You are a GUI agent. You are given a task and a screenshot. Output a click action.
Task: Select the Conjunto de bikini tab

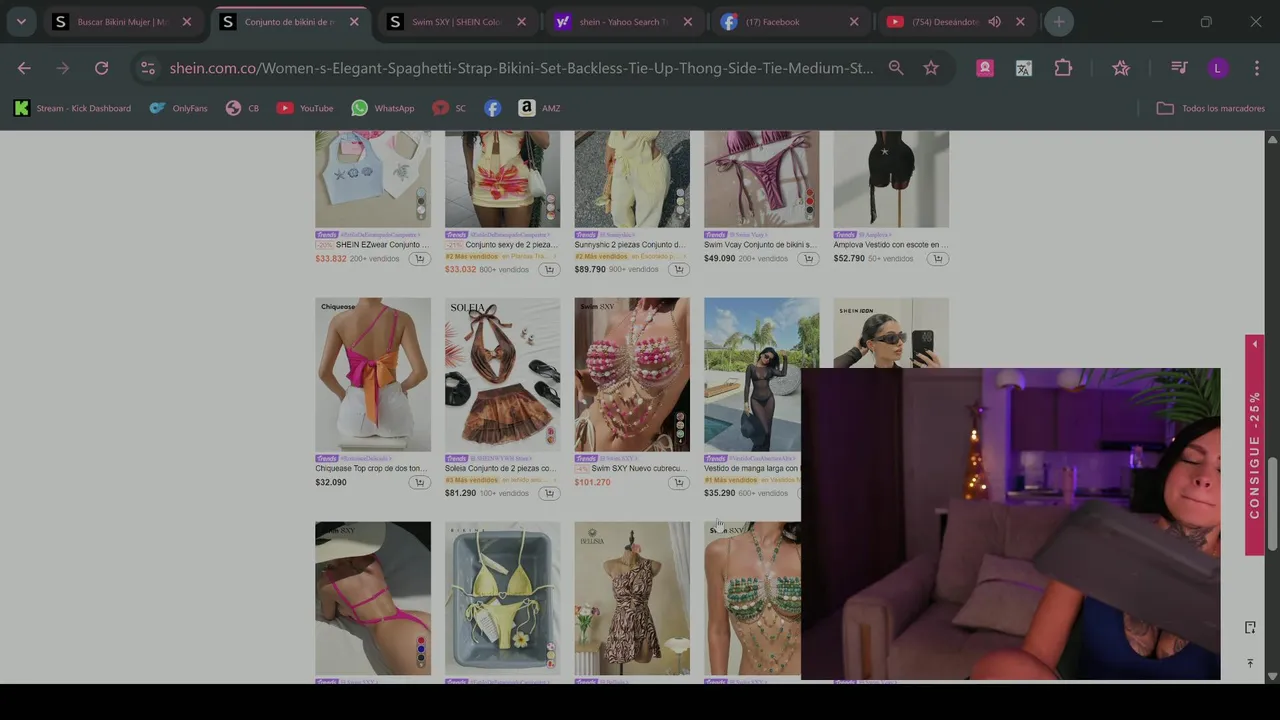pos(289,21)
